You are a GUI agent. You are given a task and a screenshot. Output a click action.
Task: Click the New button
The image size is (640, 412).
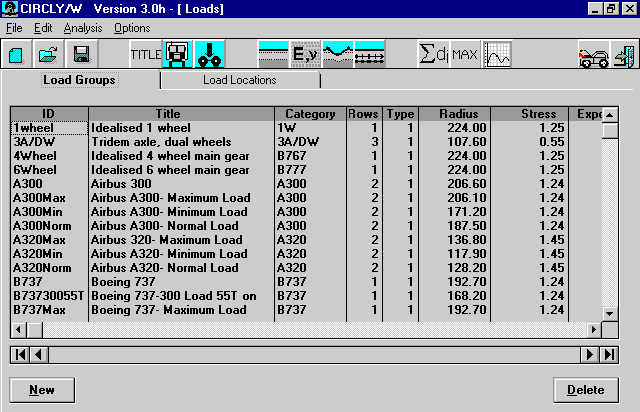[42, 390]
